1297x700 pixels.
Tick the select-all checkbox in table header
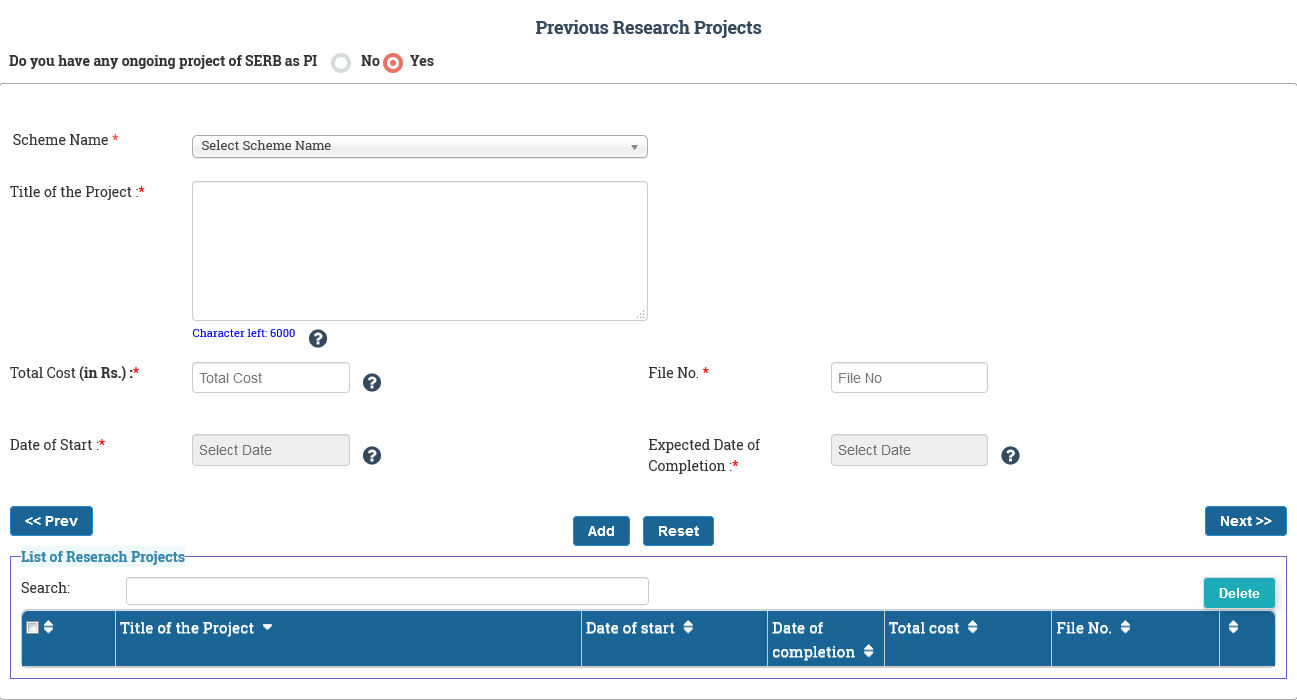click(33, 627)
